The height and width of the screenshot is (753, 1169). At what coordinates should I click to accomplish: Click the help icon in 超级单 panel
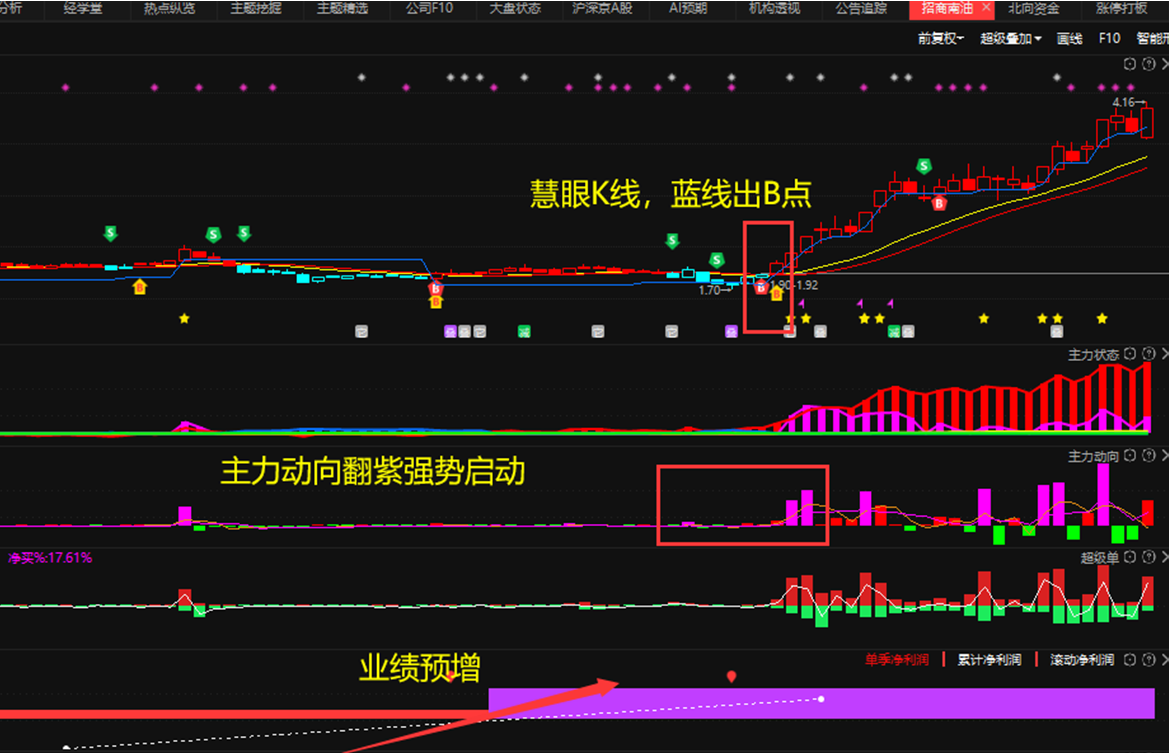coord(1147,558)
